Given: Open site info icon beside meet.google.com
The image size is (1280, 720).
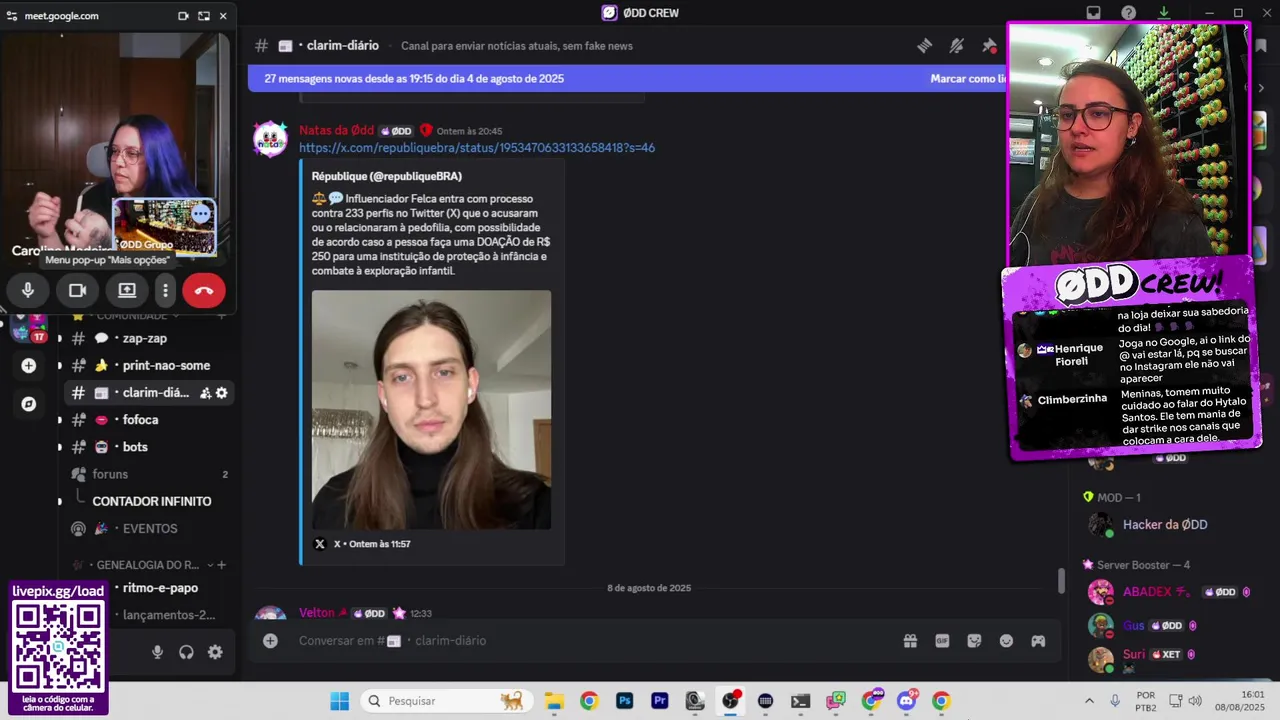Looking at the screenshot, I should click(12, 16).
